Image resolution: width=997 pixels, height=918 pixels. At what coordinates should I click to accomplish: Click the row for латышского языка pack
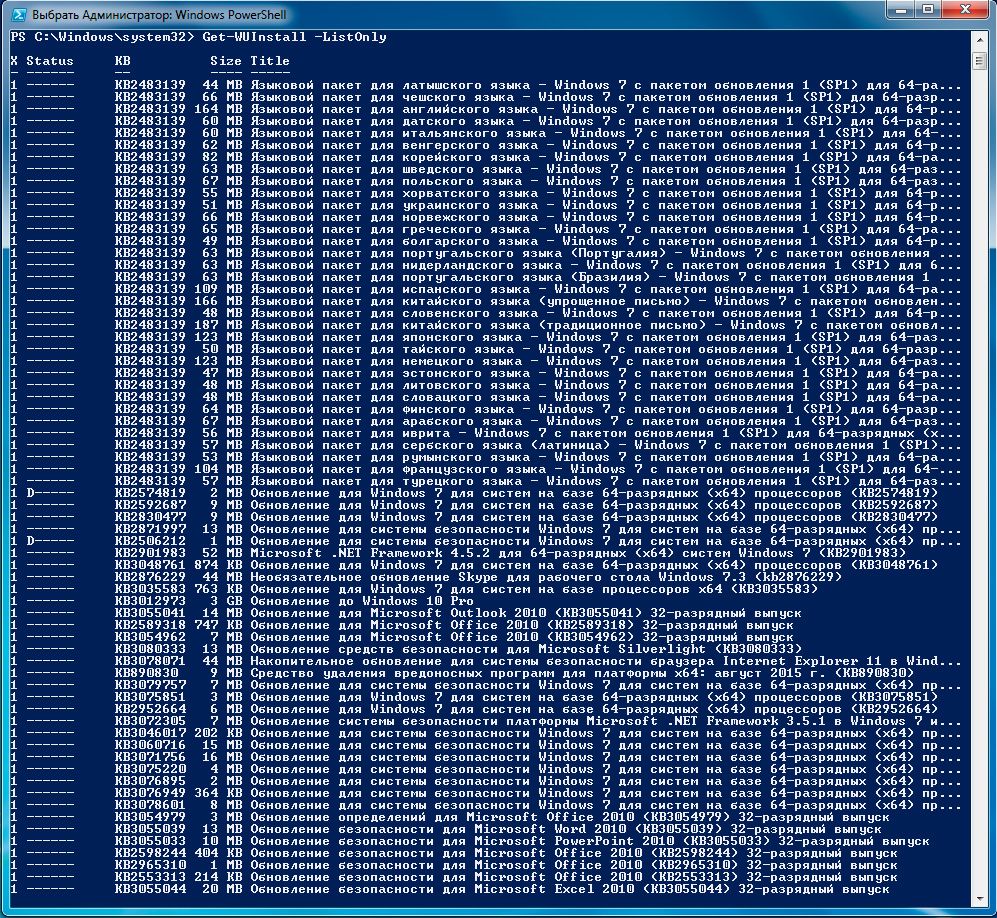485,85
